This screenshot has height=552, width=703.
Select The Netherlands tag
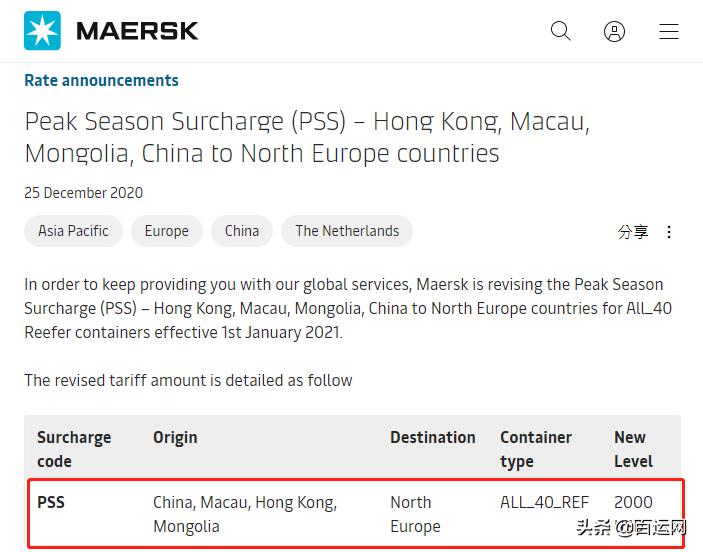347,231
